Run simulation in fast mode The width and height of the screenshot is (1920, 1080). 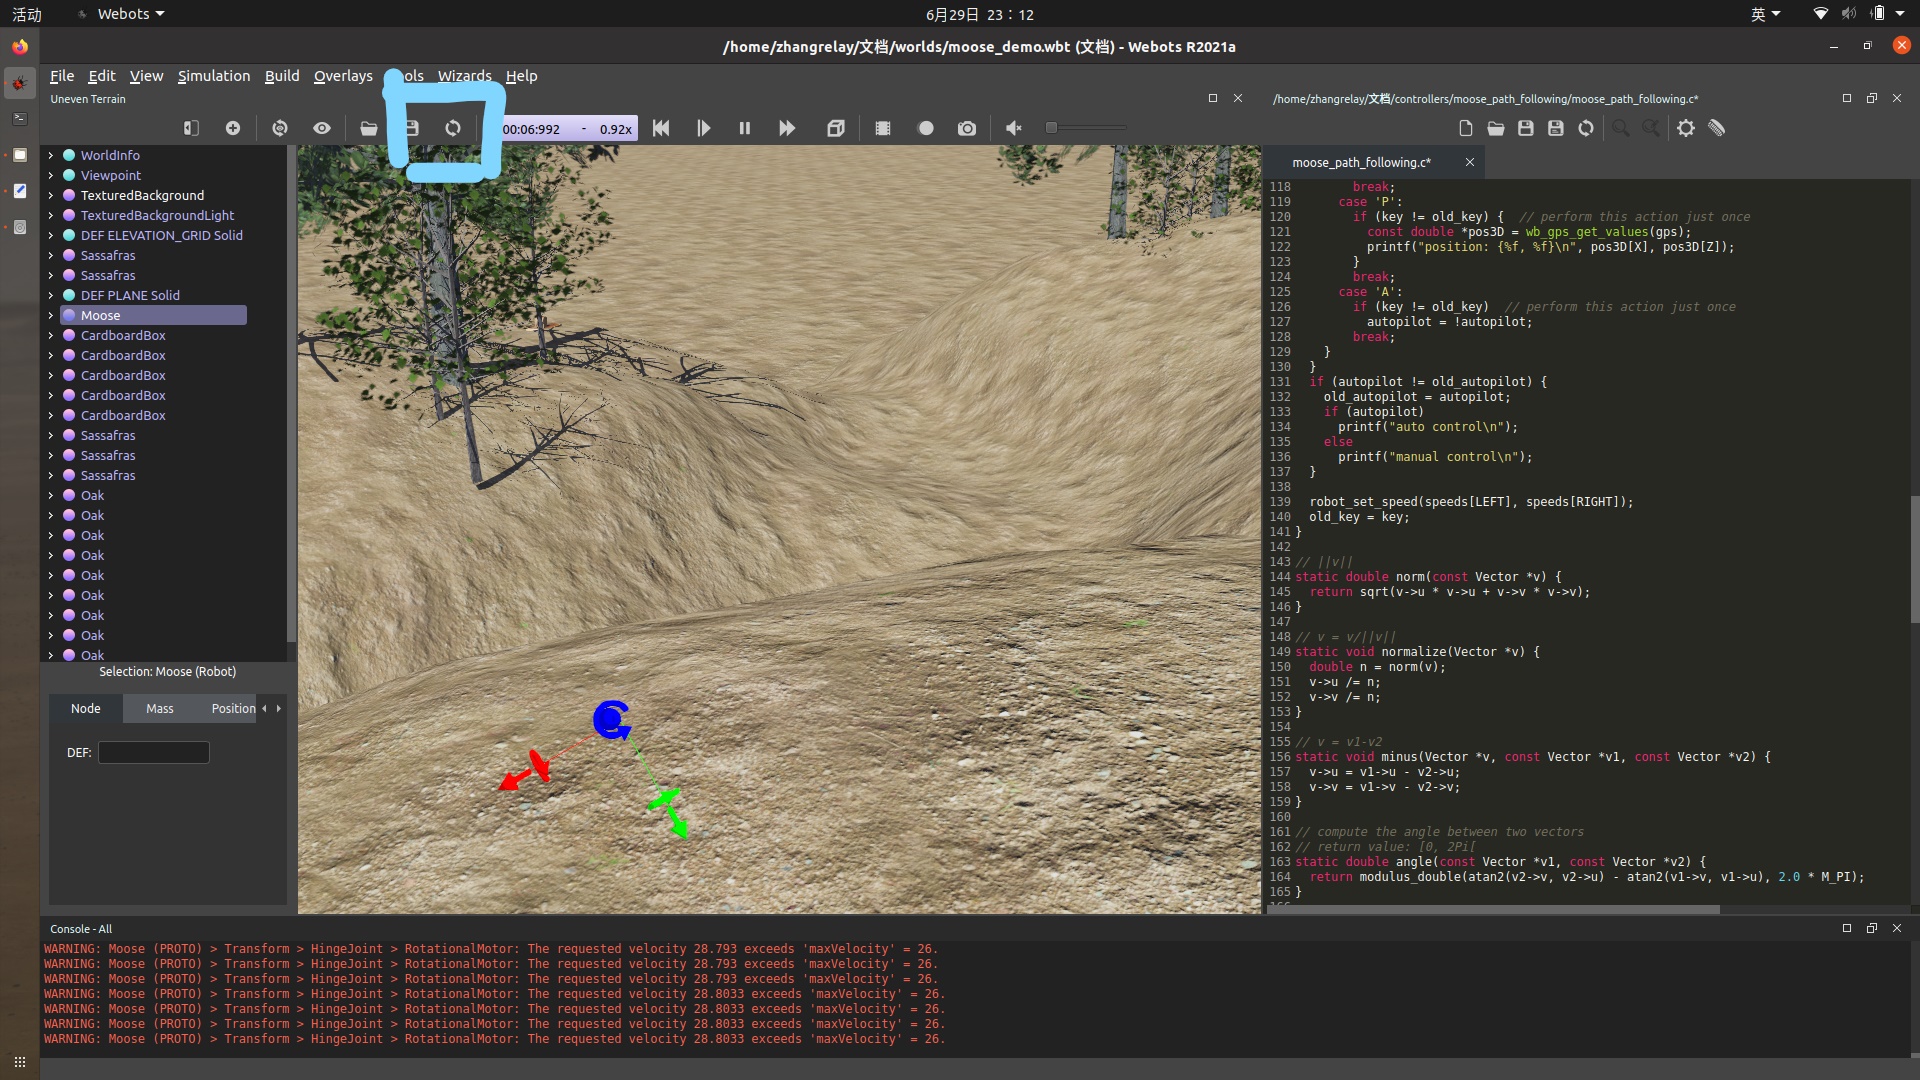787,128
